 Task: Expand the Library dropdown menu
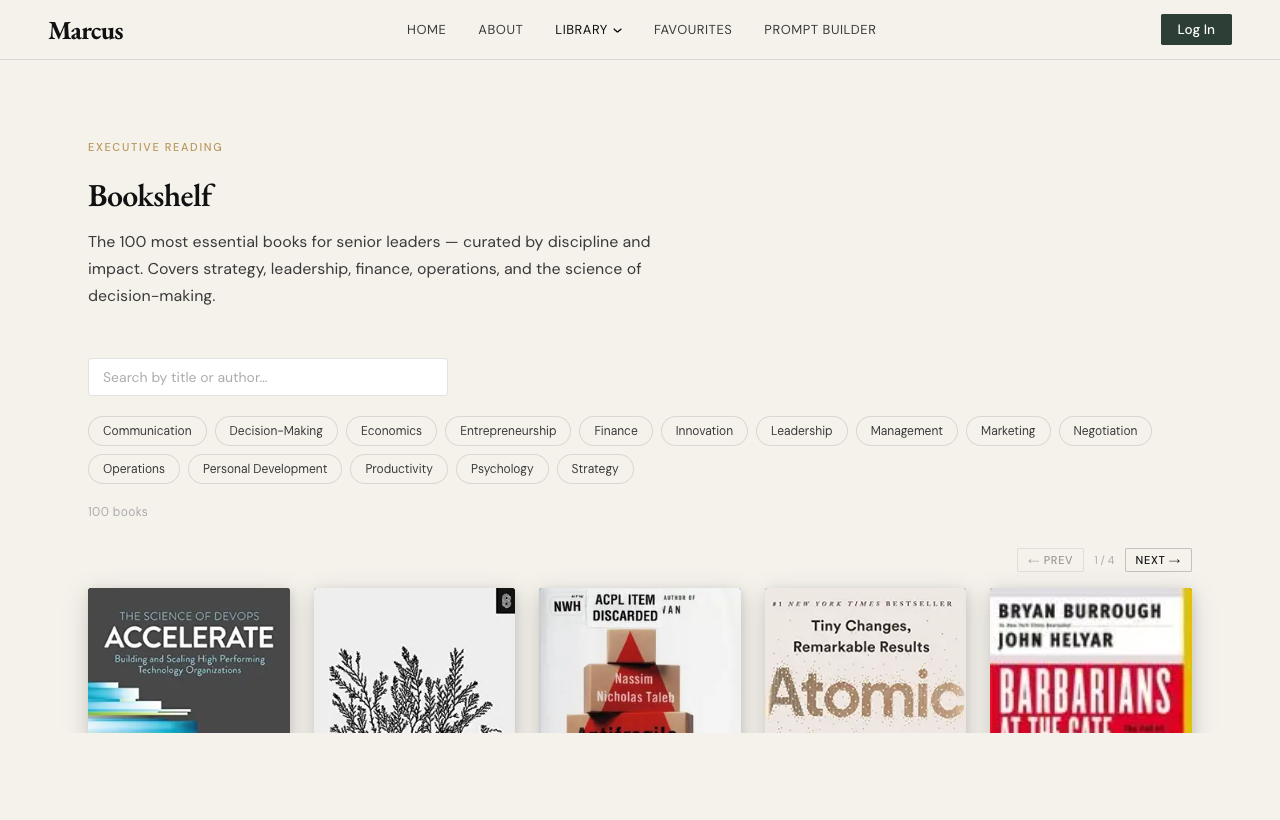(x=588, y=30)
